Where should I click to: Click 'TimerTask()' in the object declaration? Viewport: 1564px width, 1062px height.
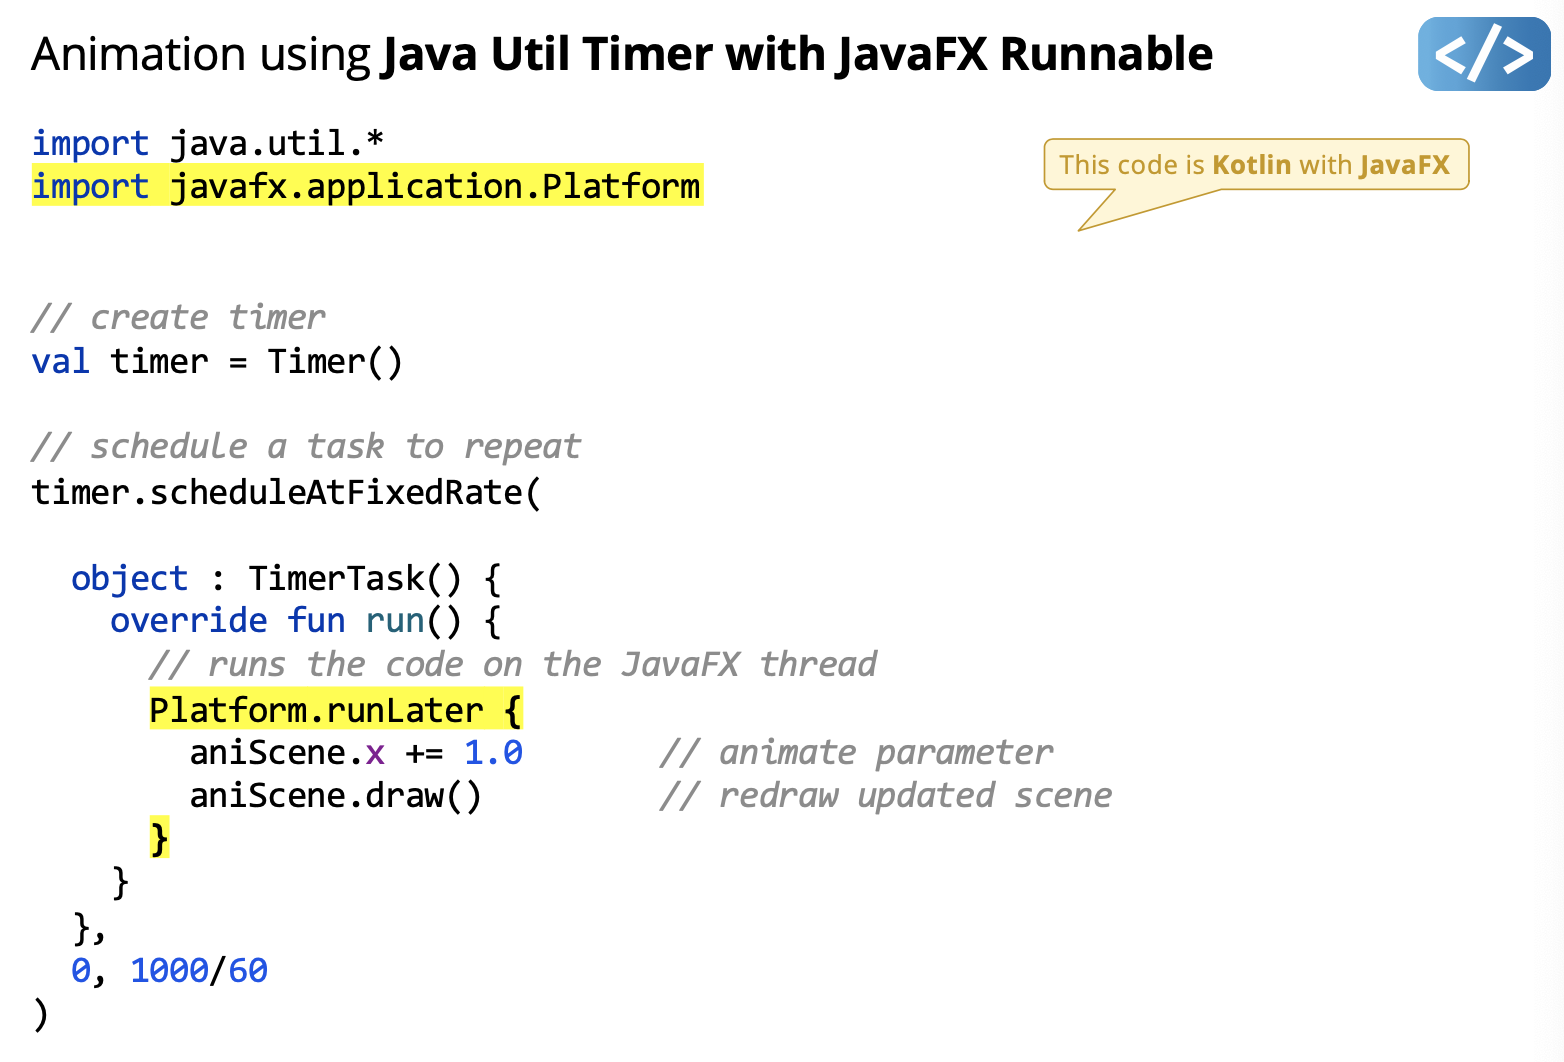(355, 578)
